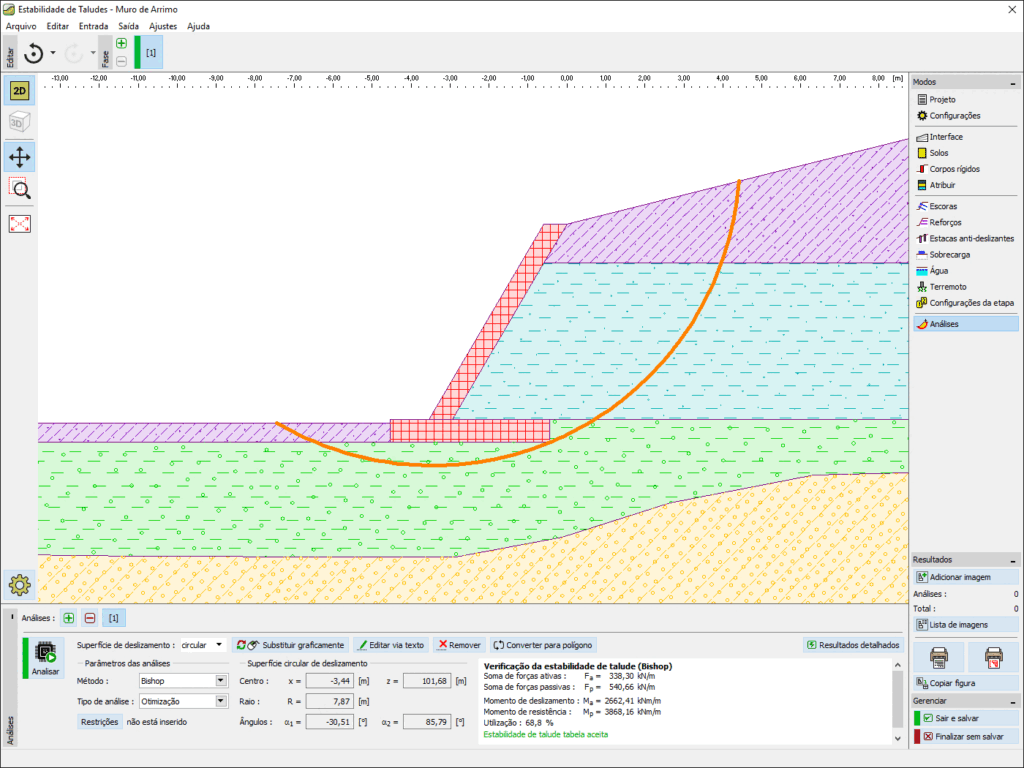Click the fit-to-window zoom extents icon
Viewport: 1024px width, 768px height.
point(19,223)
